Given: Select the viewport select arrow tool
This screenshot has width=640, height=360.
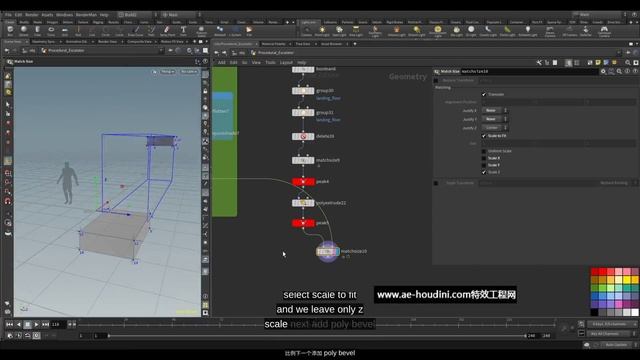Looking at the screenshot, I should tap(8, 104).
